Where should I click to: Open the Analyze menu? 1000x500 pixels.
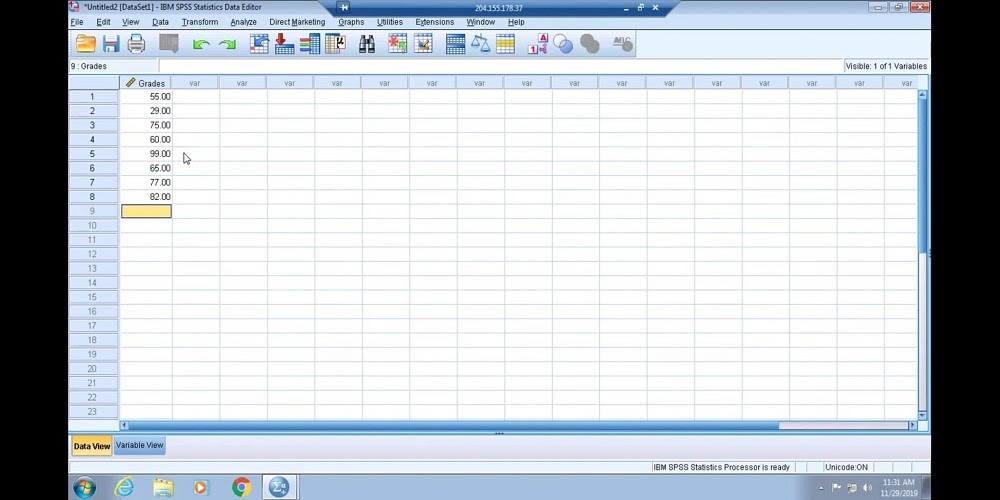pyautogui.click(x=243, y=22)
